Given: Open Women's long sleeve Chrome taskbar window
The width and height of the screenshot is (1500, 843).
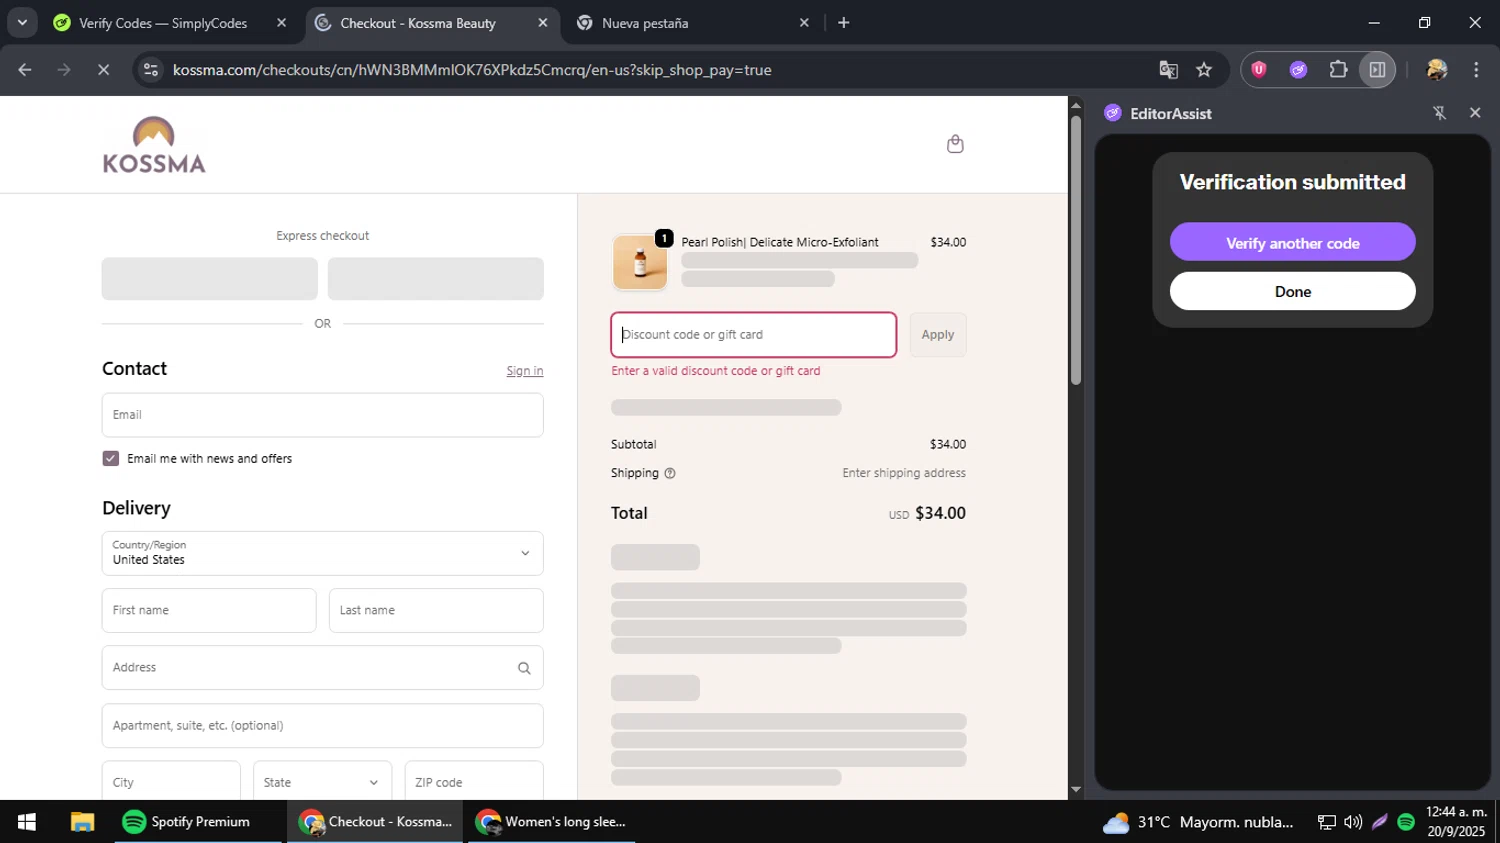Looking at the screenshot, I should tap(552, 822).
